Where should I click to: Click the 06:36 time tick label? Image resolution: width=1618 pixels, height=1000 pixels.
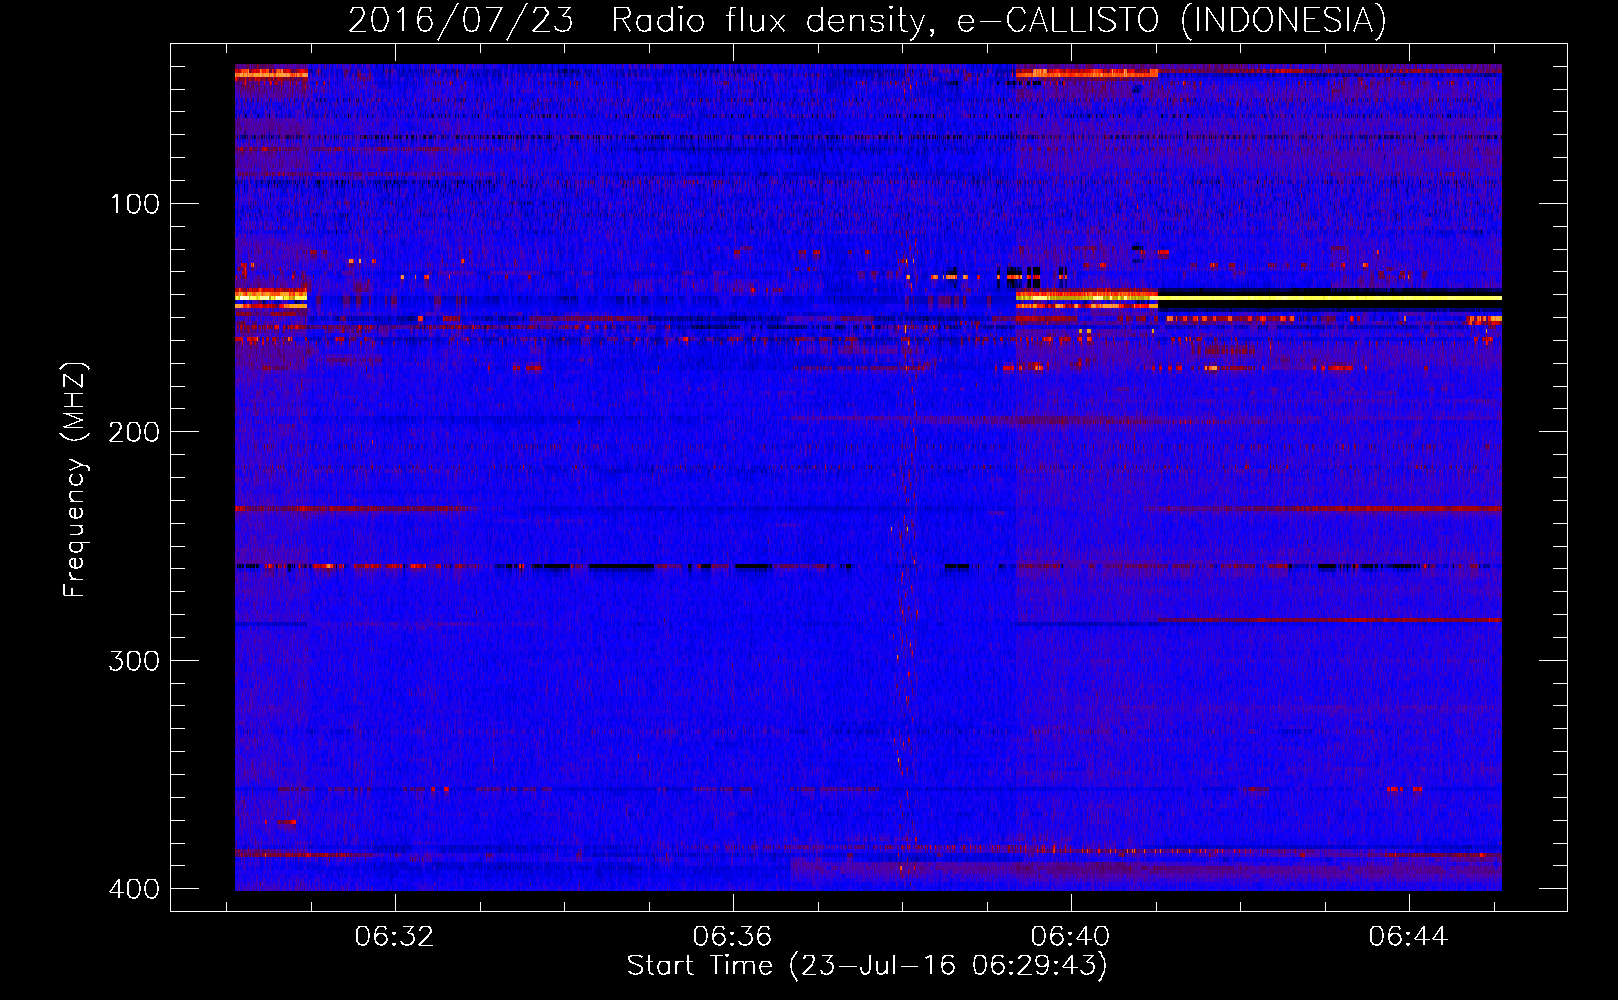click(732, 936)
